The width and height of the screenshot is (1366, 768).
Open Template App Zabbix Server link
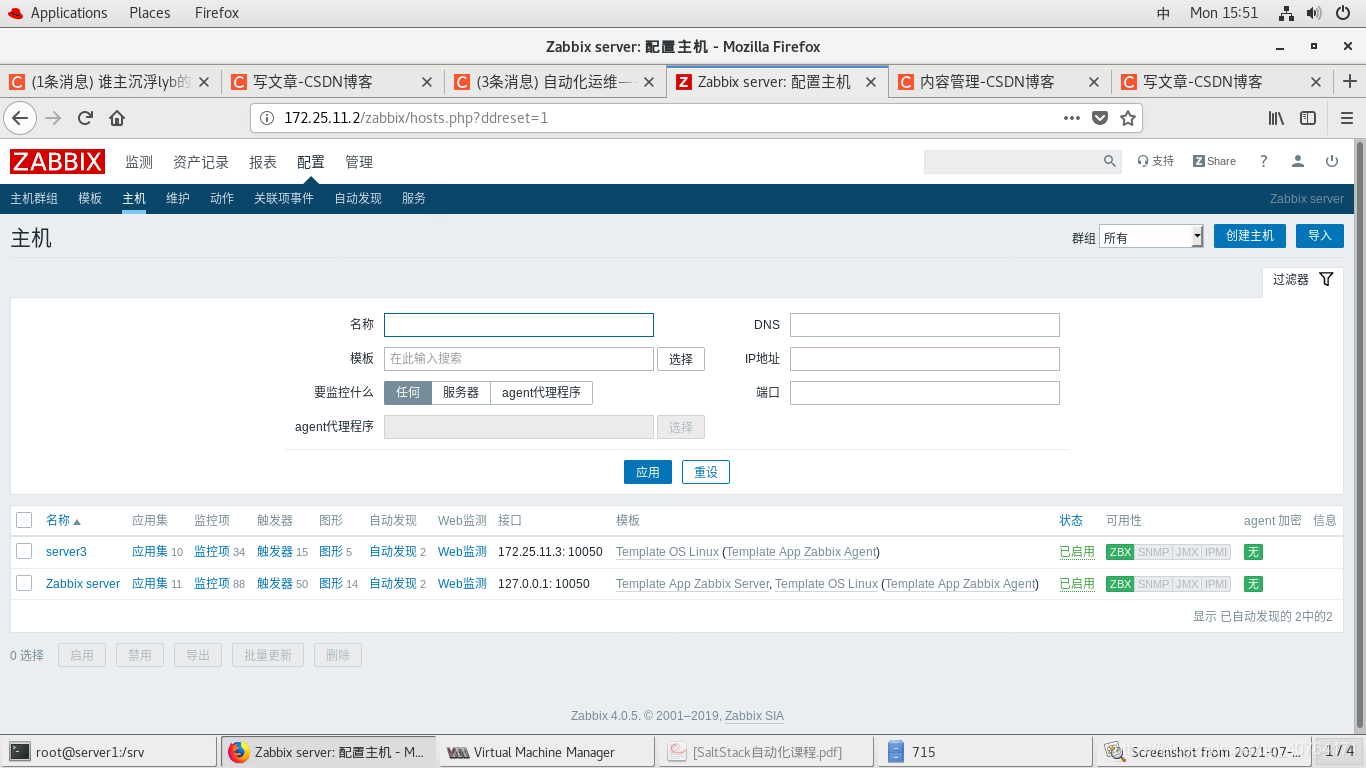point(692,584)
